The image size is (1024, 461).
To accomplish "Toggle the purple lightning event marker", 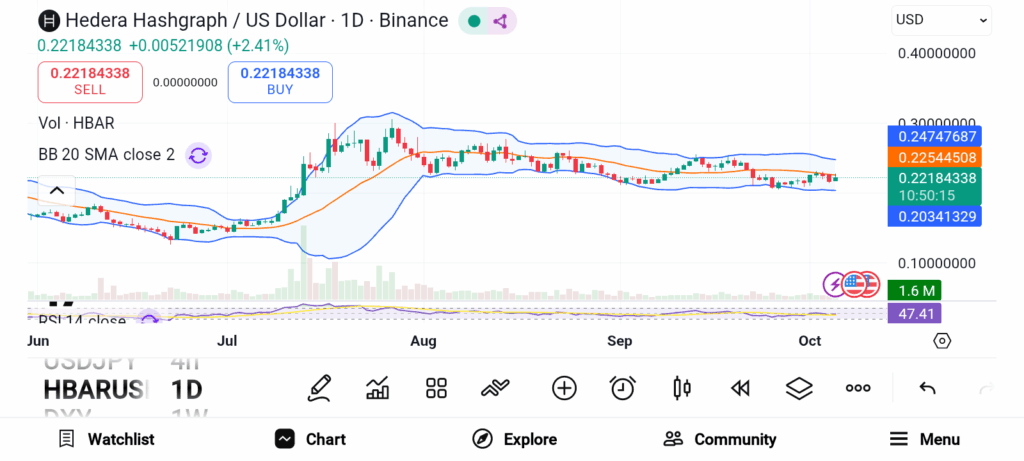I will click(x=833, y=284).
